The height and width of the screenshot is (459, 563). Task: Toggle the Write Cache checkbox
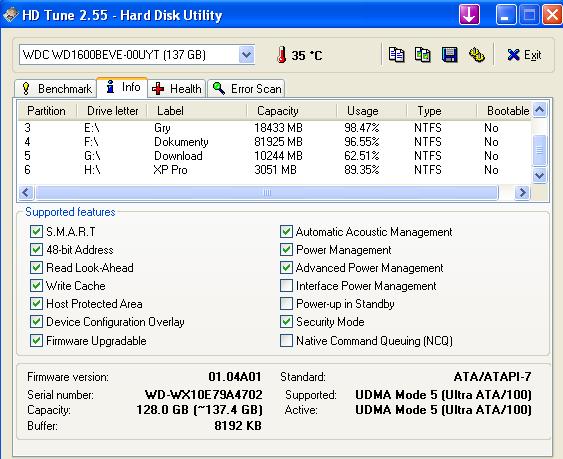point(36,286)
